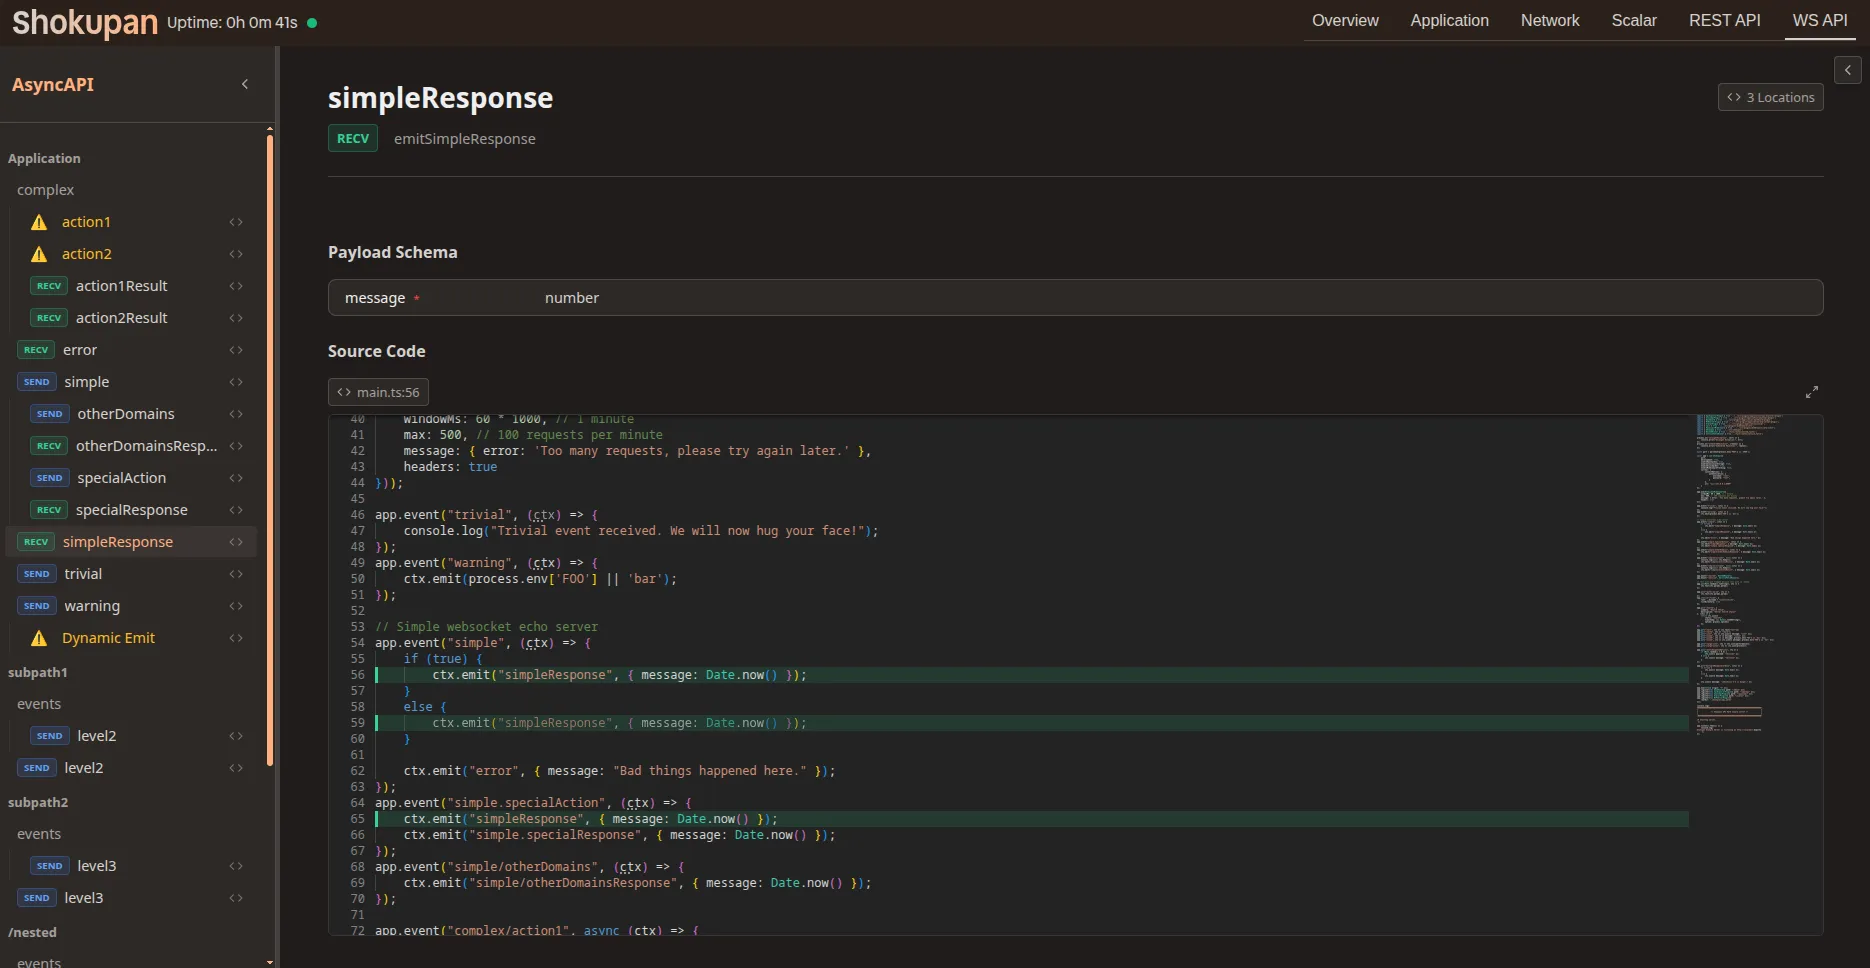
Task: Click the uptime status indicator dot in the header
Action: tap(311, 20)
